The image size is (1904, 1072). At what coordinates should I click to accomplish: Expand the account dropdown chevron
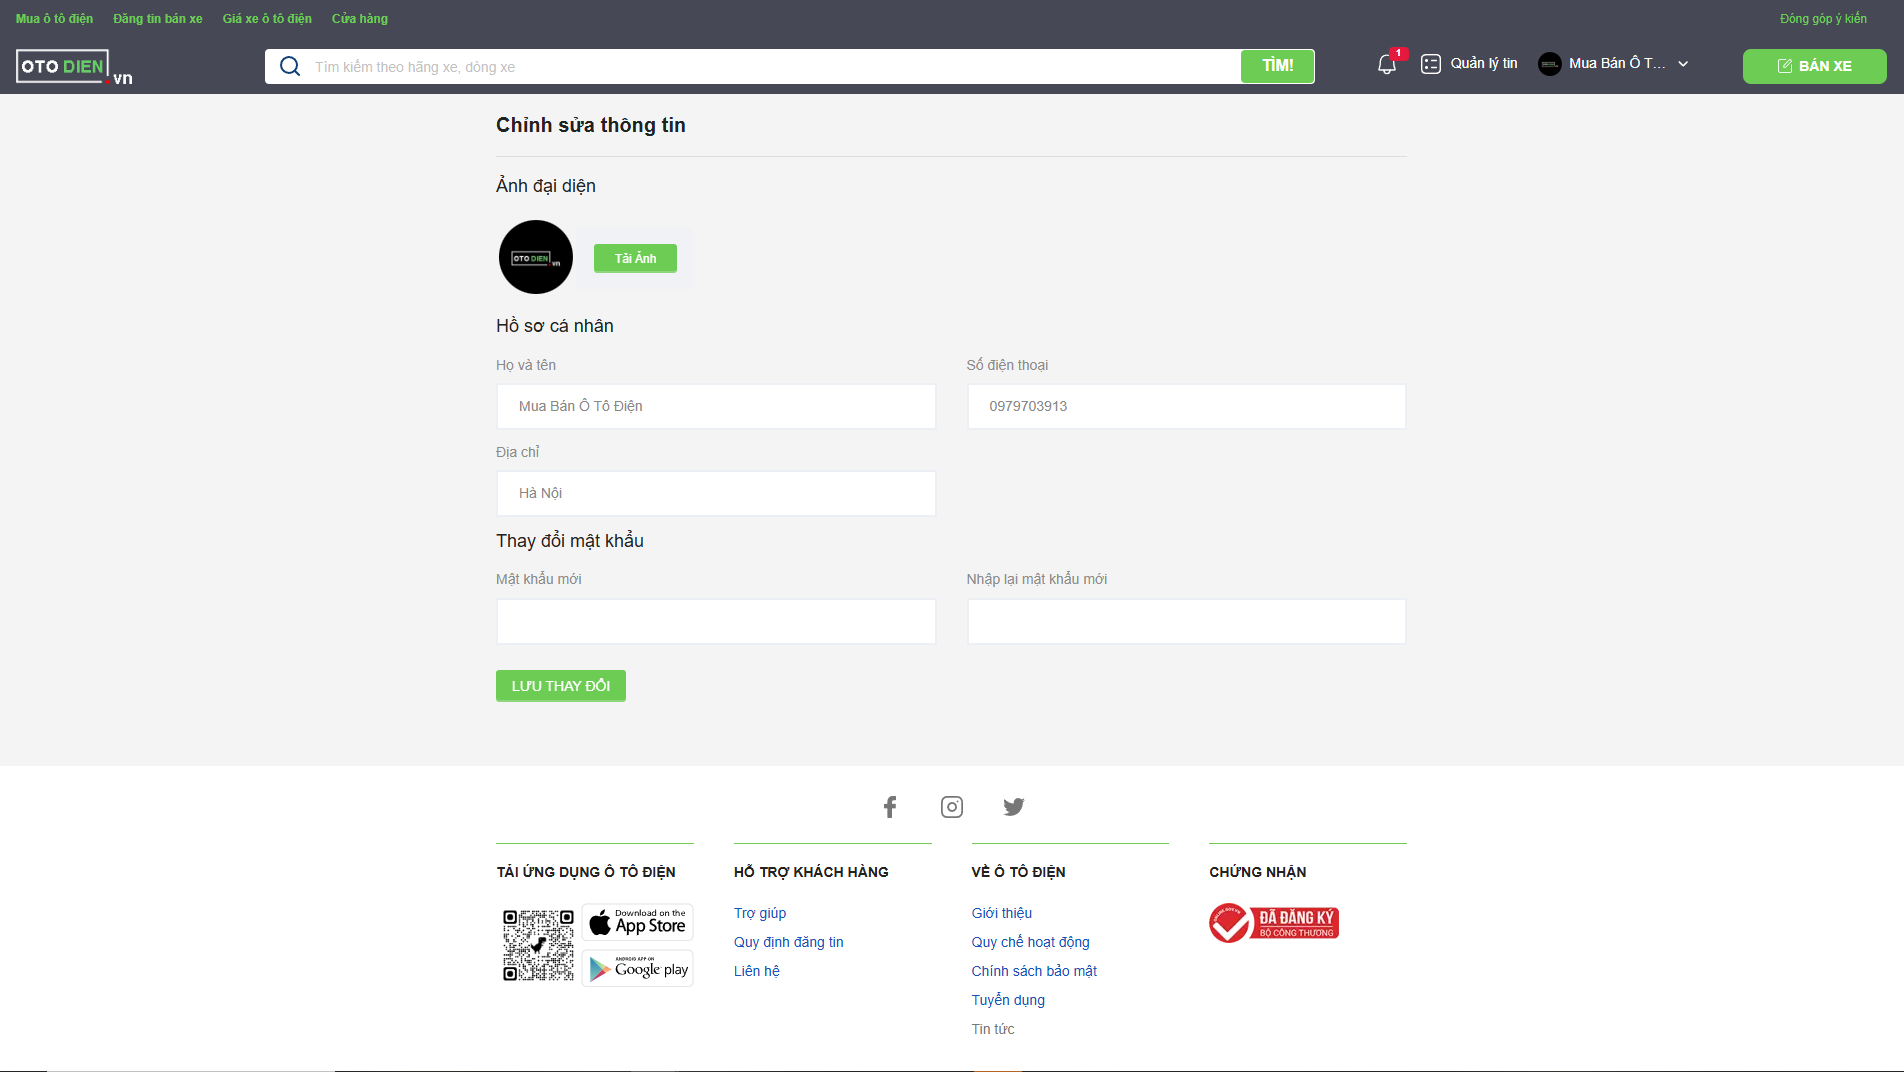(1683, 64)
